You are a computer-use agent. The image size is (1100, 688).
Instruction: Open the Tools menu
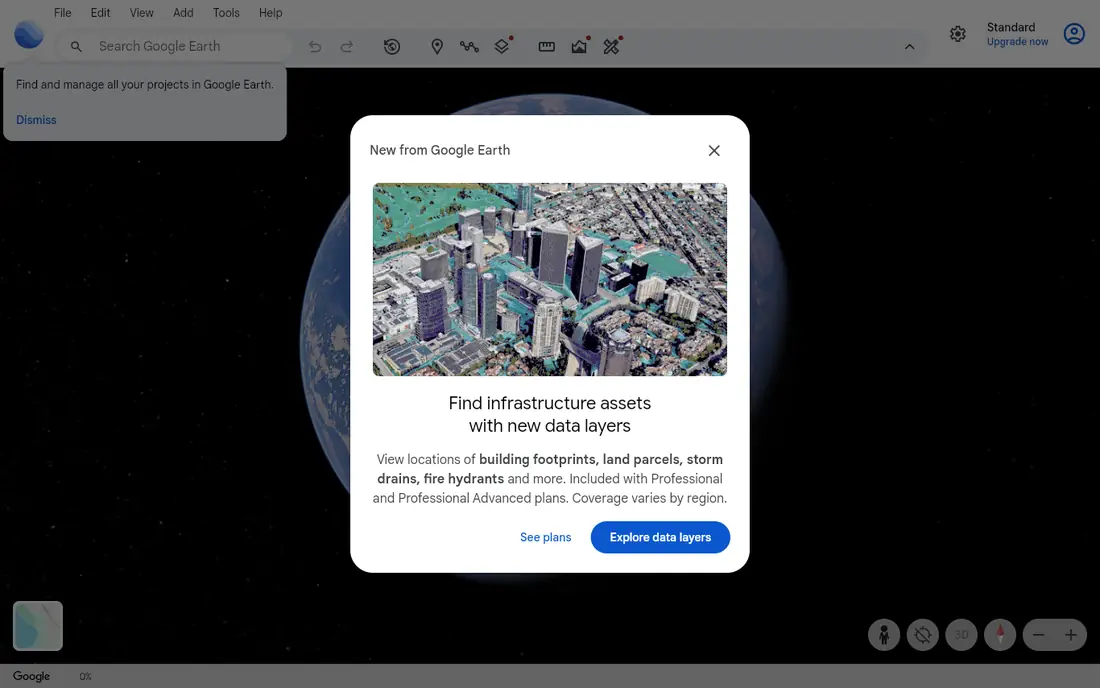(x=226, y=13)
